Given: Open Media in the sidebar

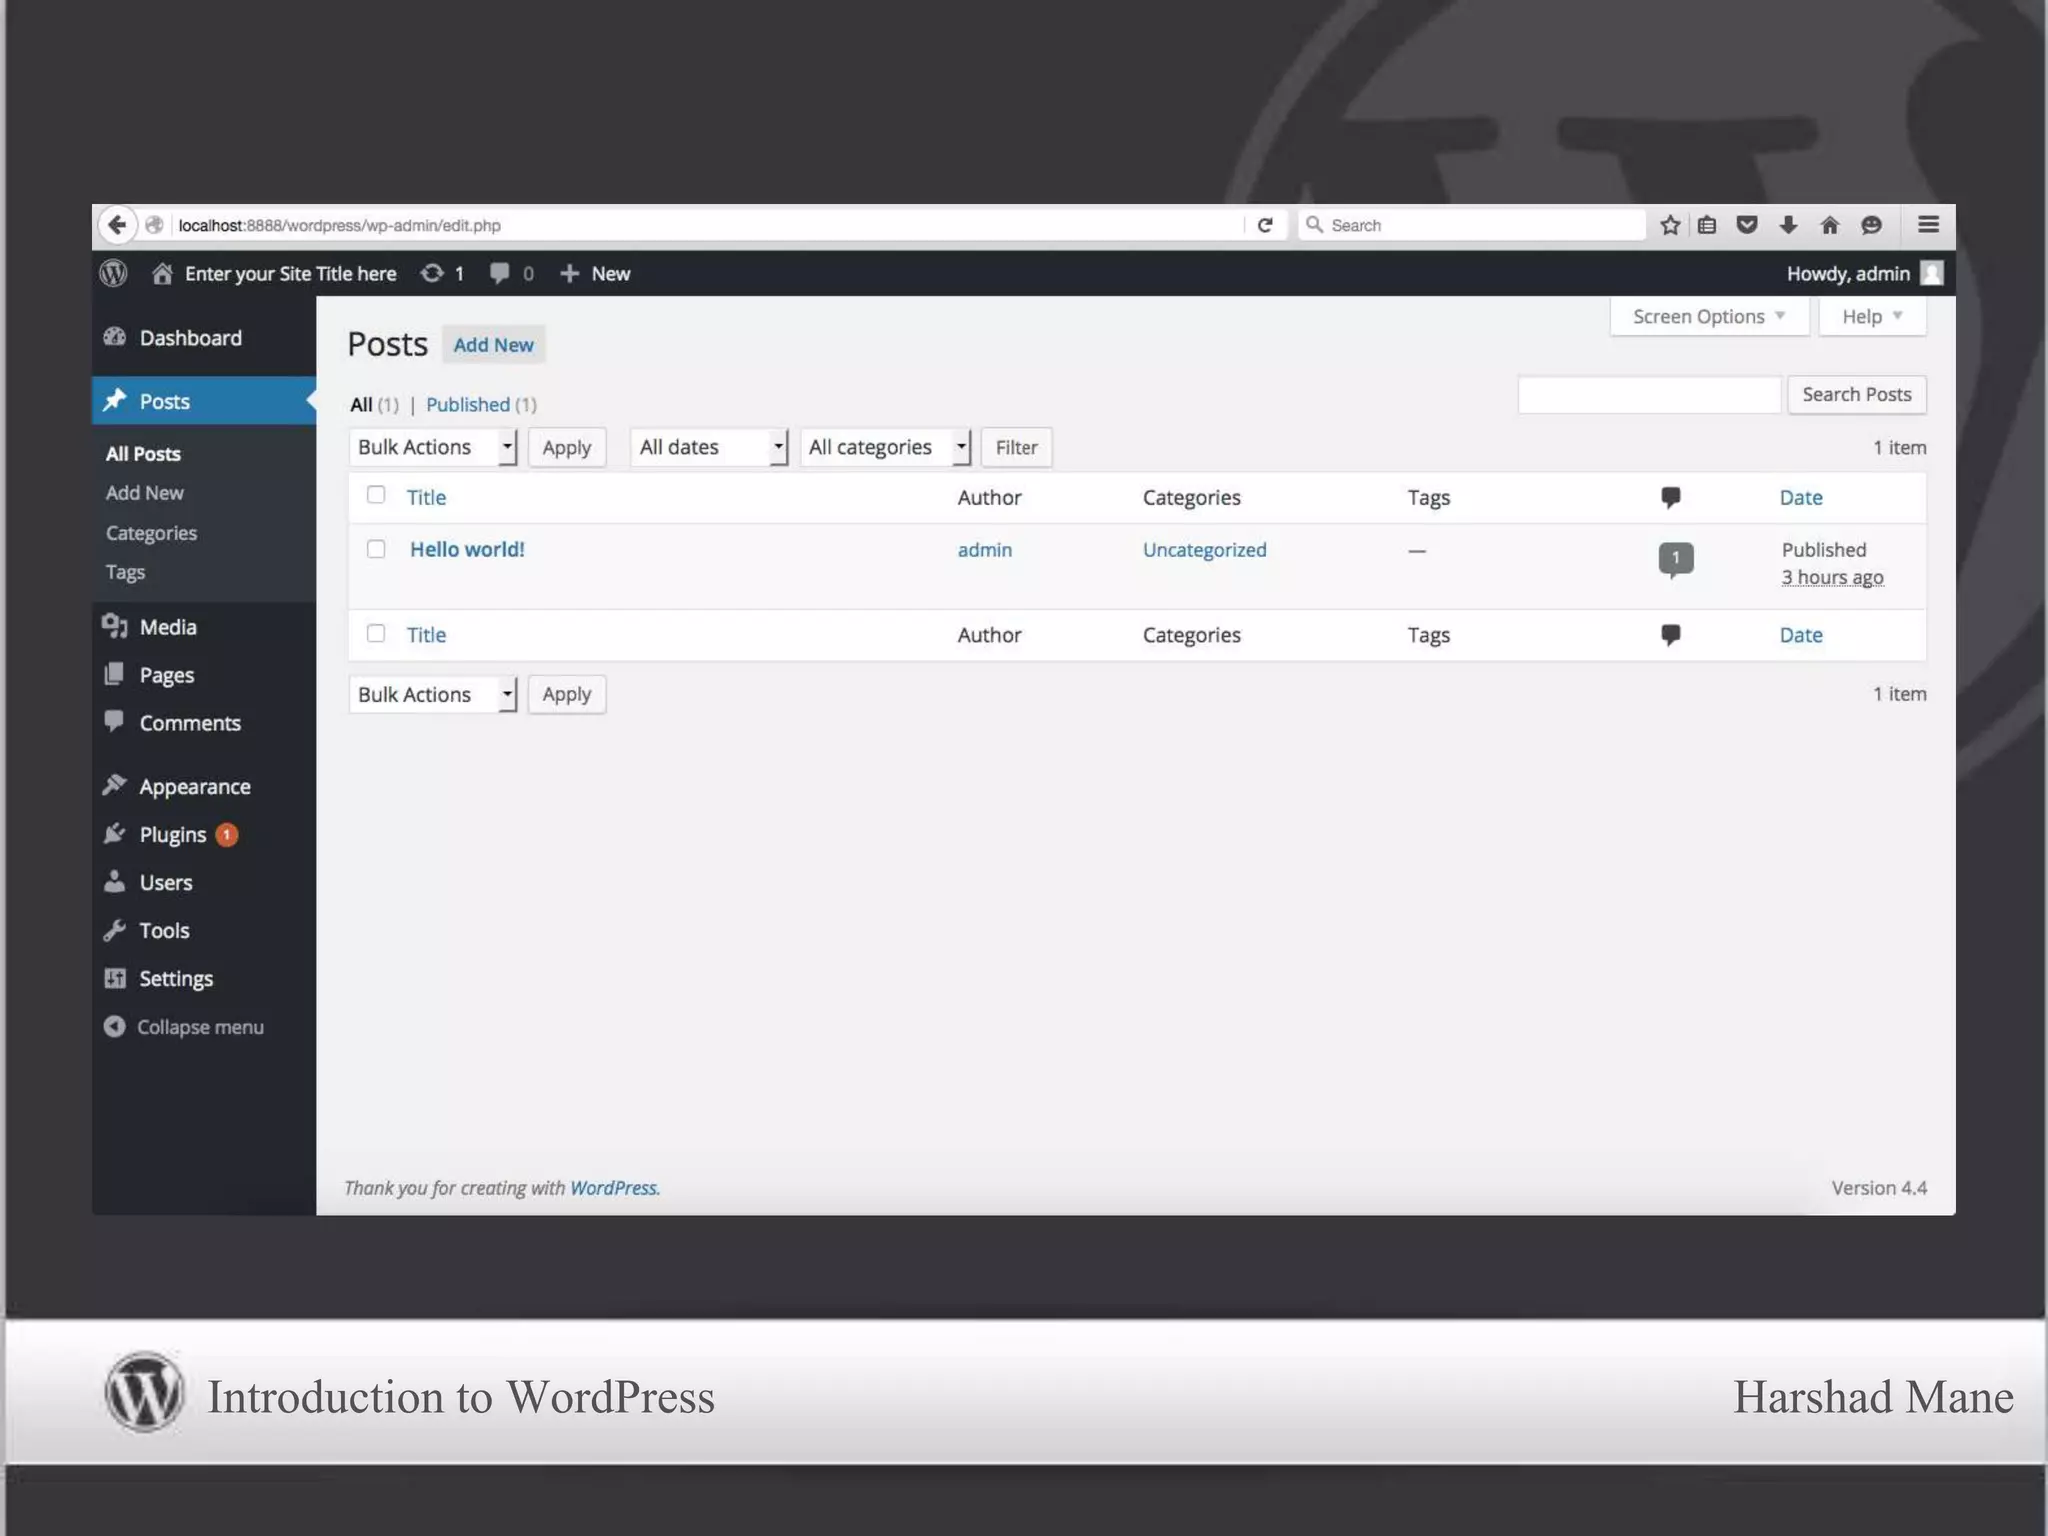Looking at the screenshot, I should [204, 627].
